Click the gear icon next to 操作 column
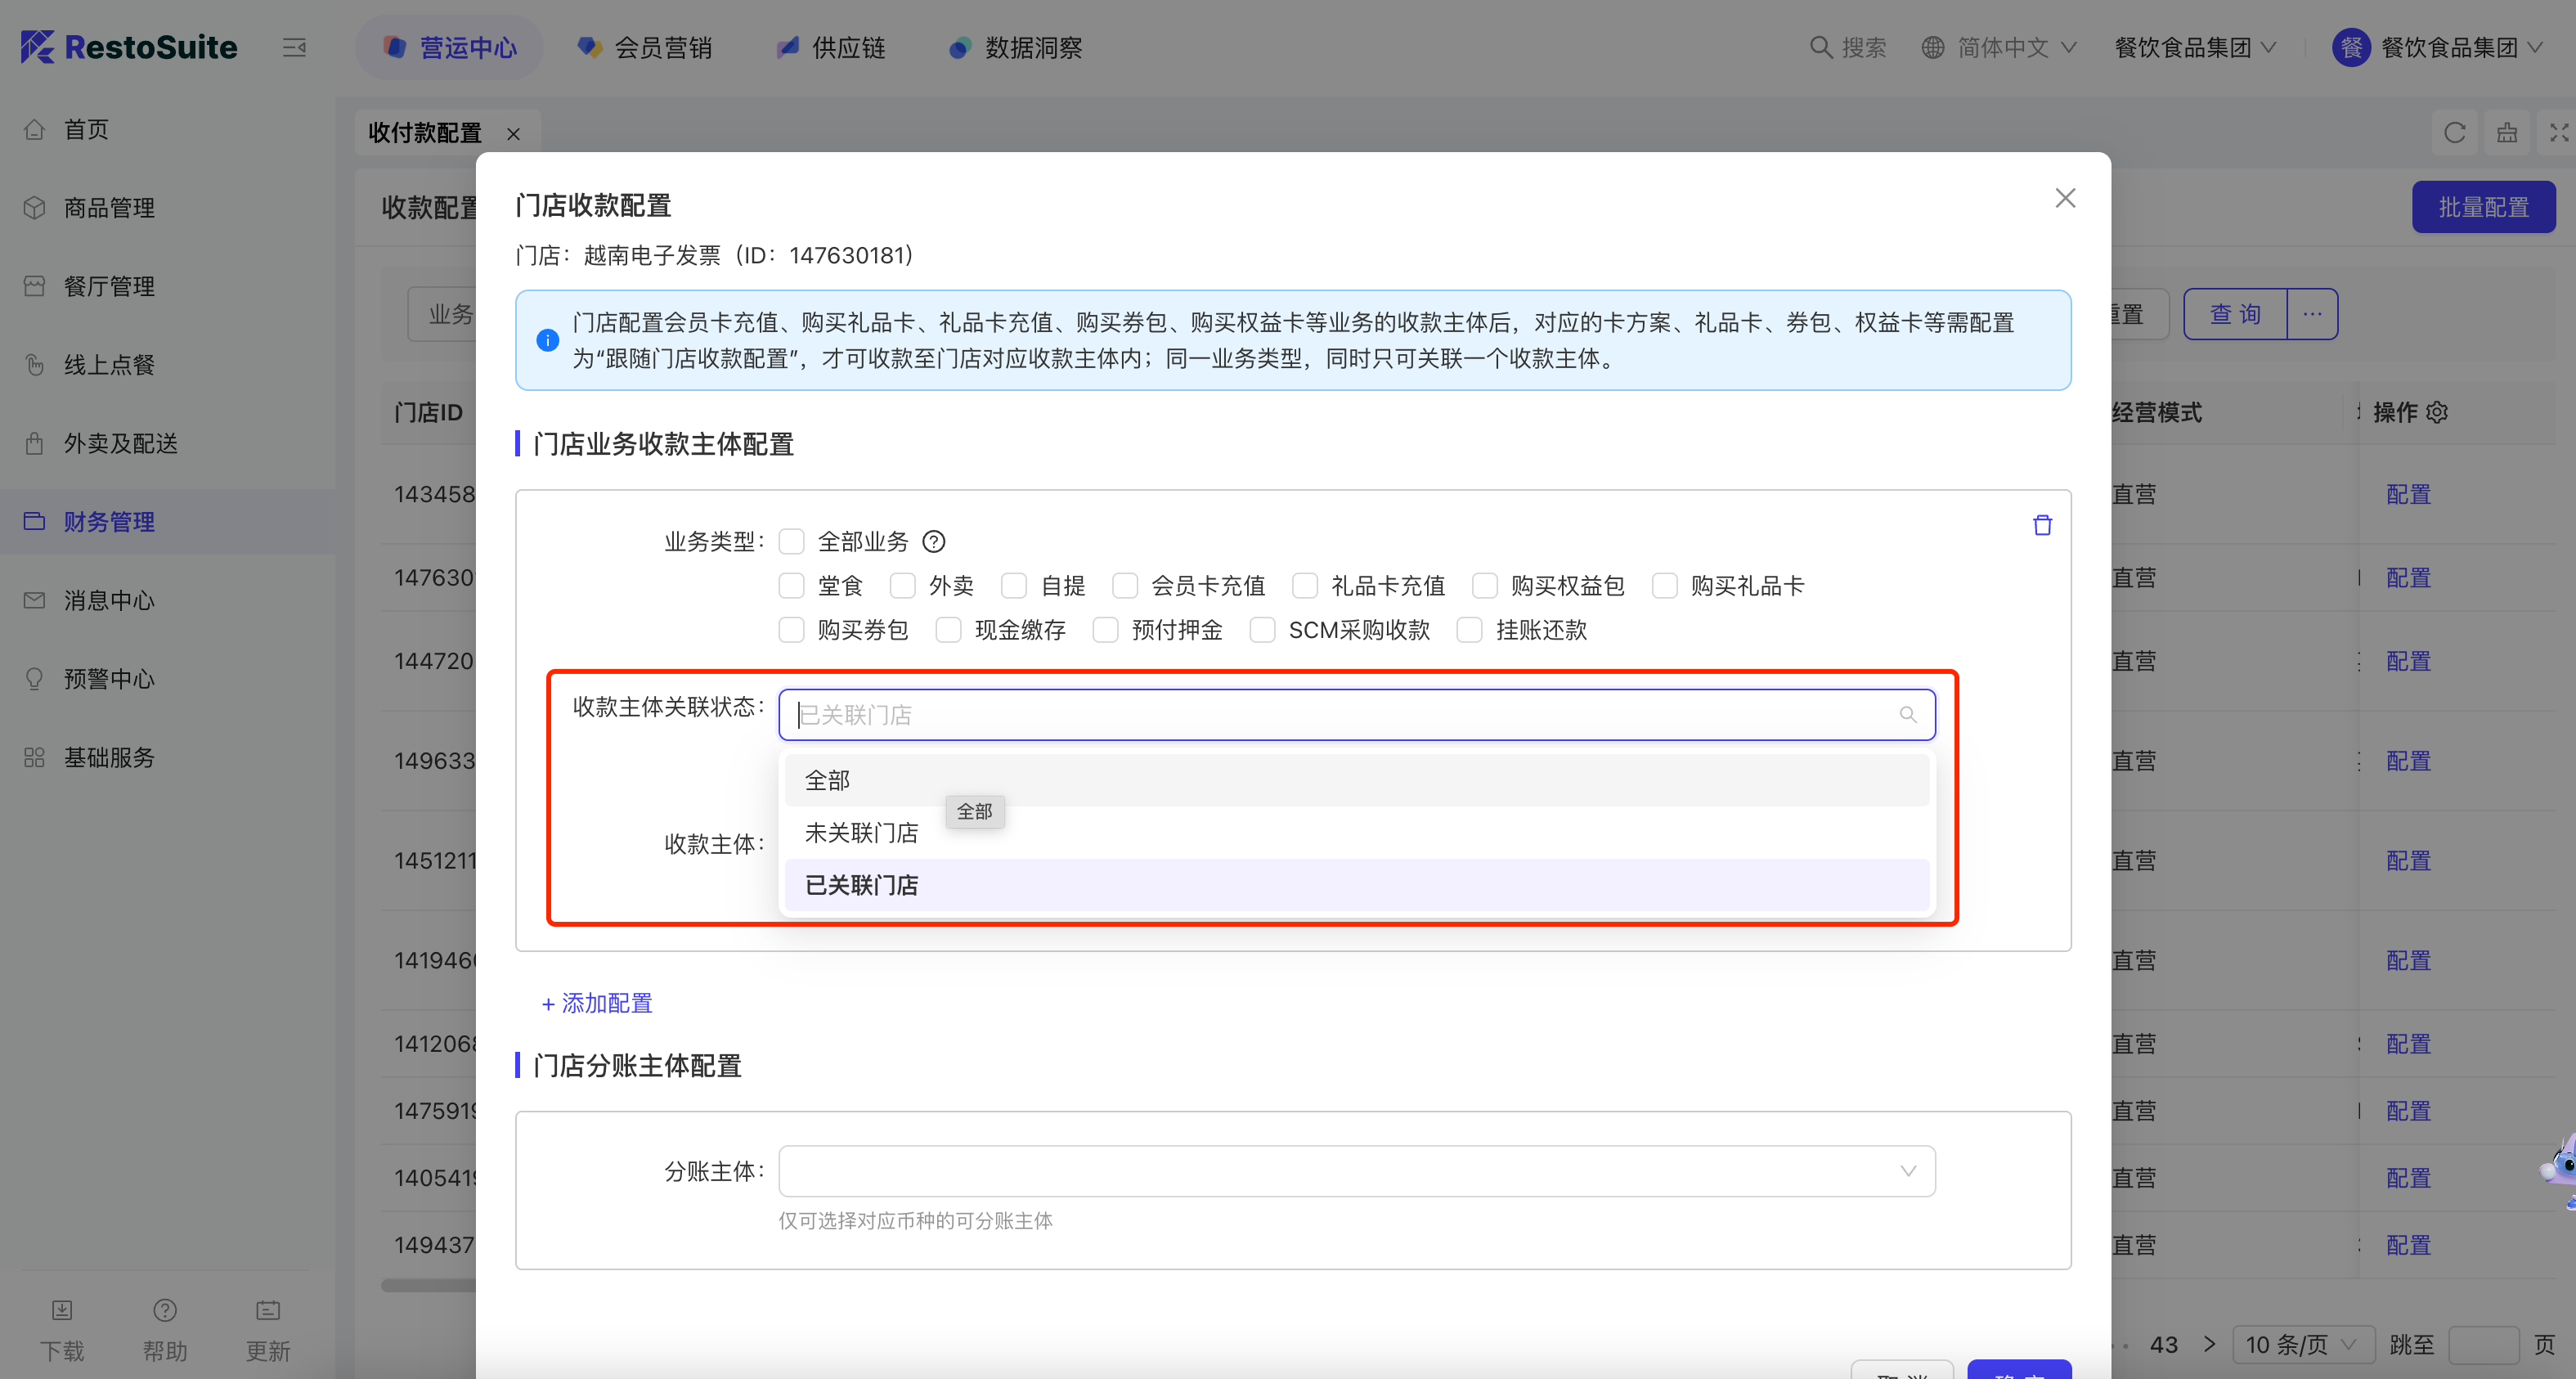The width and height of the screenshot is (2576, 1379). coord(2438,412)
